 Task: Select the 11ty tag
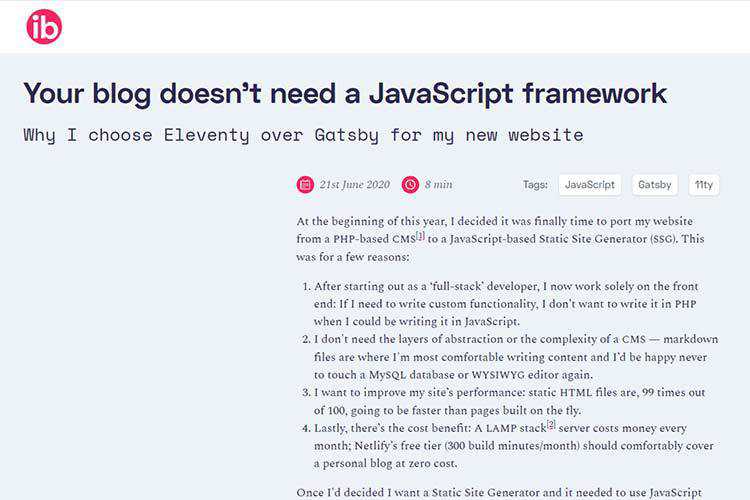click(704, 184)
